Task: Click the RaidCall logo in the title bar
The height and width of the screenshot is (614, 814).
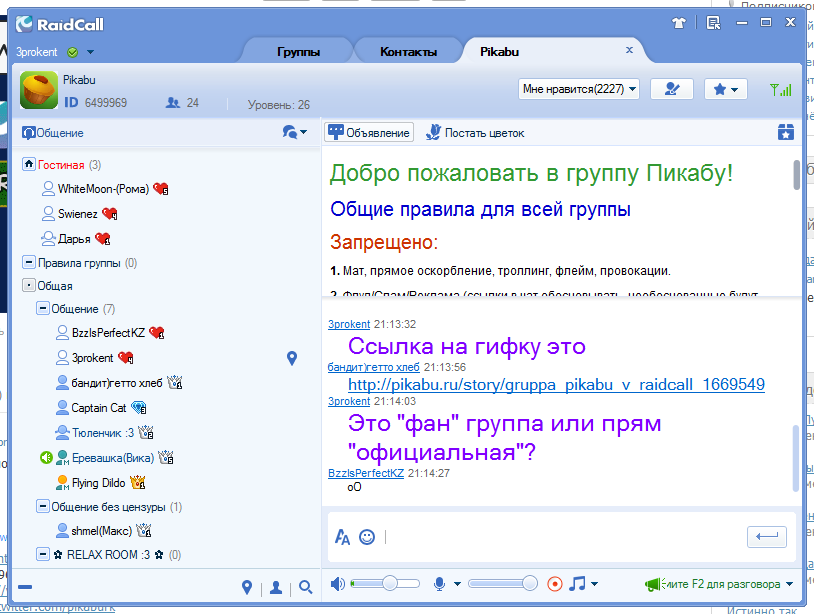Action: coord(59,24)
